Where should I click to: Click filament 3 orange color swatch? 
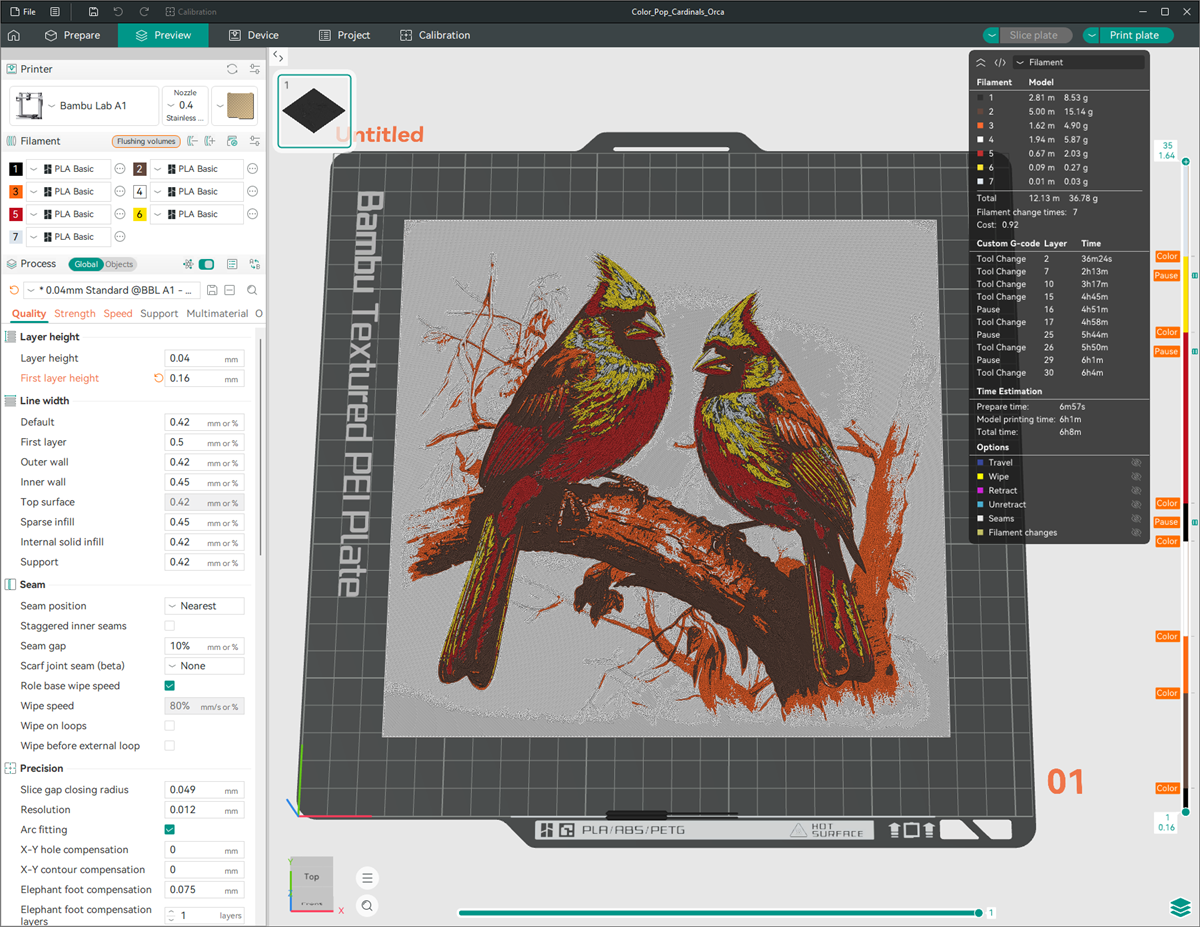(x=15, y=192)
